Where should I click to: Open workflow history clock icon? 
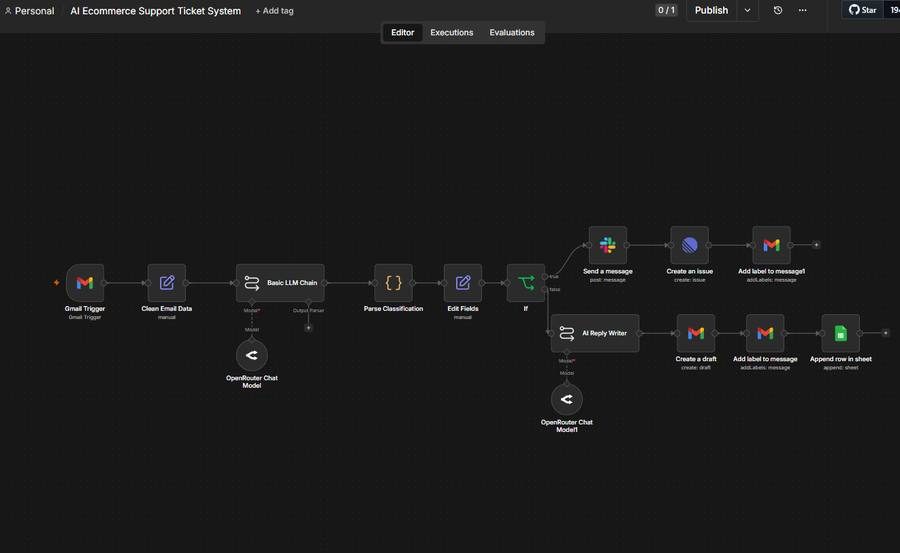click(x=778, y=10)
